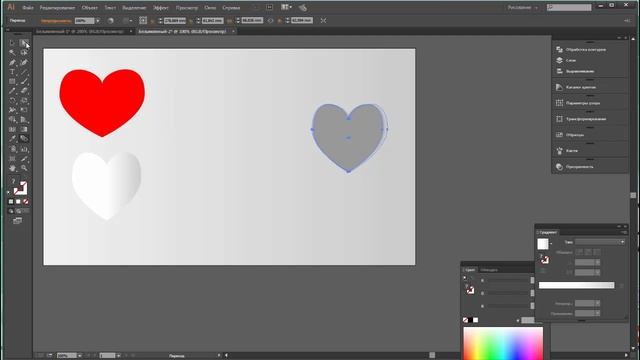Screen dimensions: 640x360
Task: Open the Эффект menu
Action: click(161, 8)
